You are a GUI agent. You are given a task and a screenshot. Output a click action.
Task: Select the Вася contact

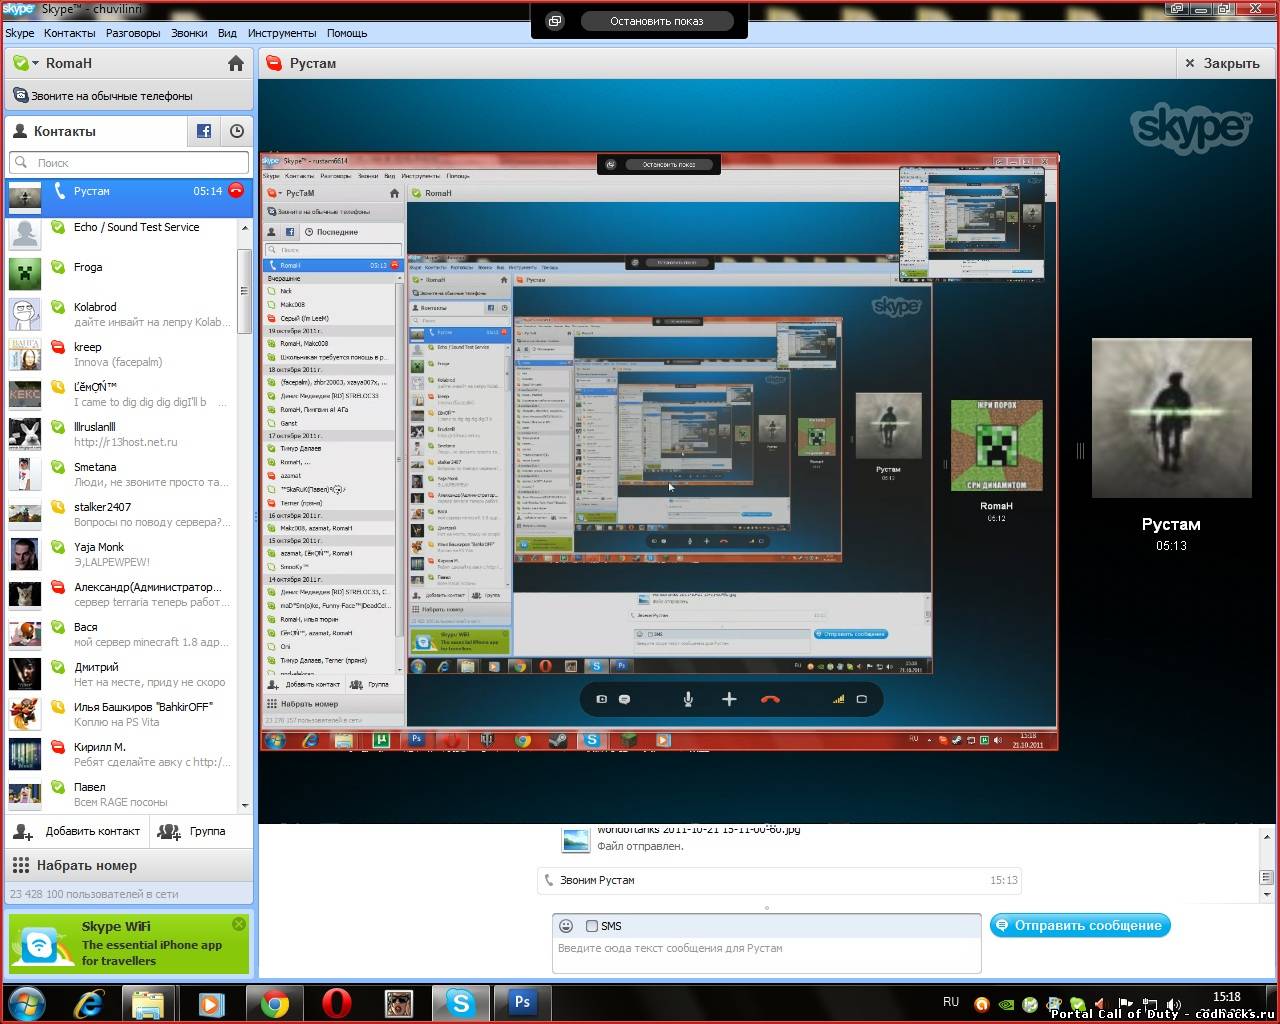(x=121, y=634)
